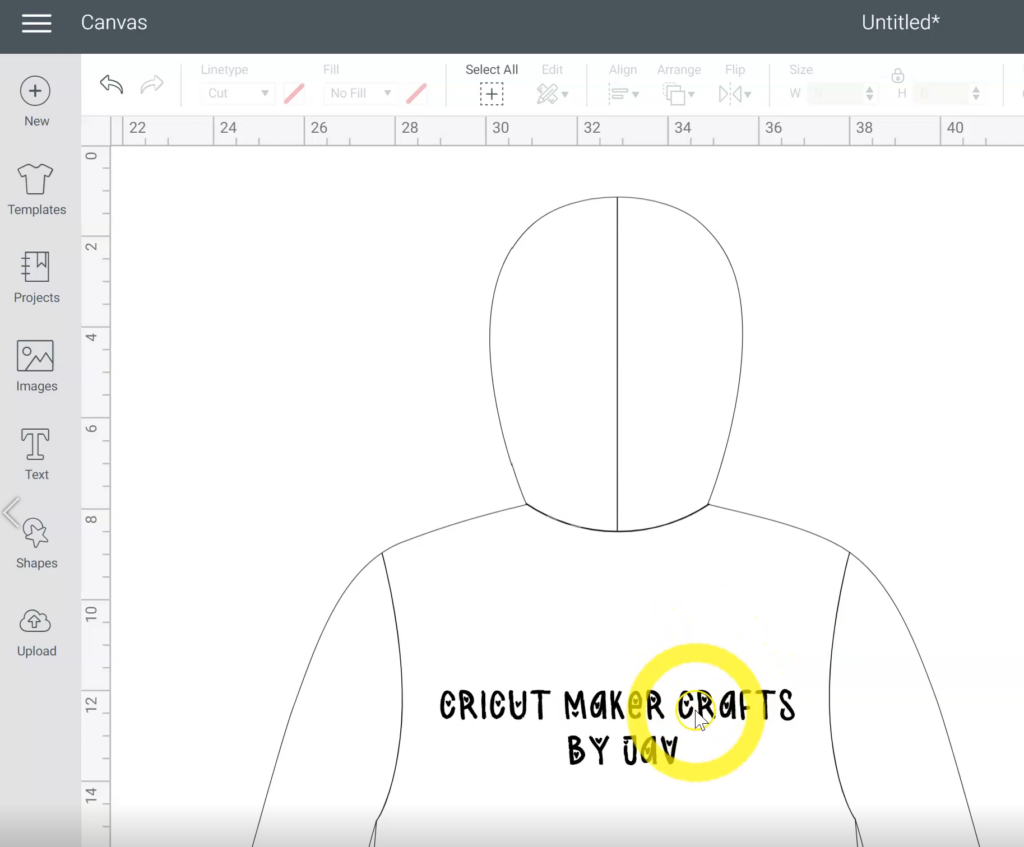This screenshot has width=1024, height=847.
Task: Add Text to the canvas
Action: (x=36, y=455)
